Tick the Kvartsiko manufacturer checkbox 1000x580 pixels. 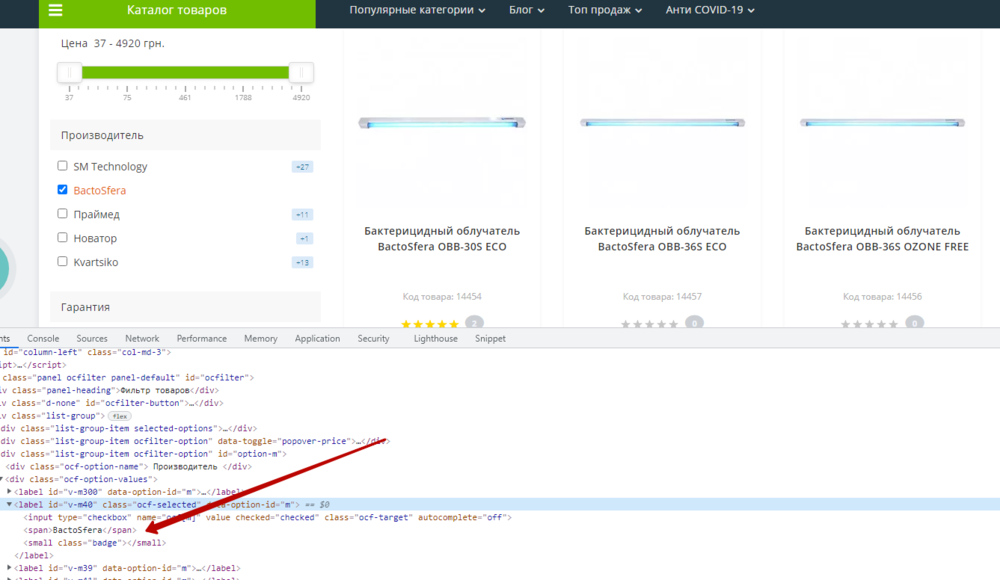click(x=63, y=262)
